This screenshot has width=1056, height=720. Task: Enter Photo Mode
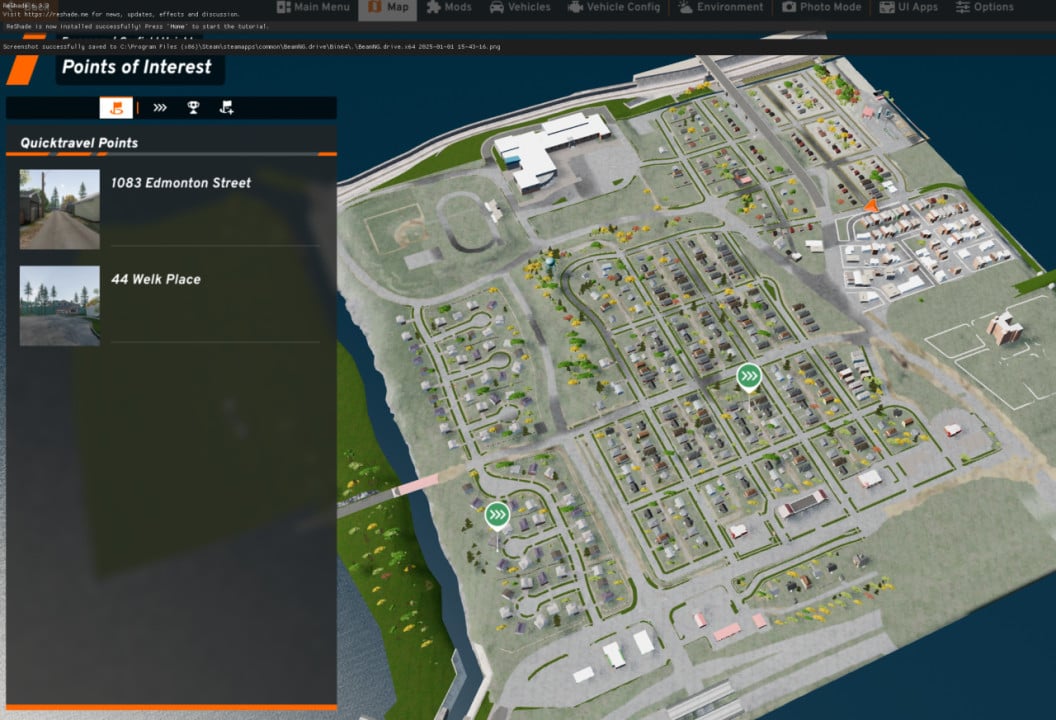point(822,7)
